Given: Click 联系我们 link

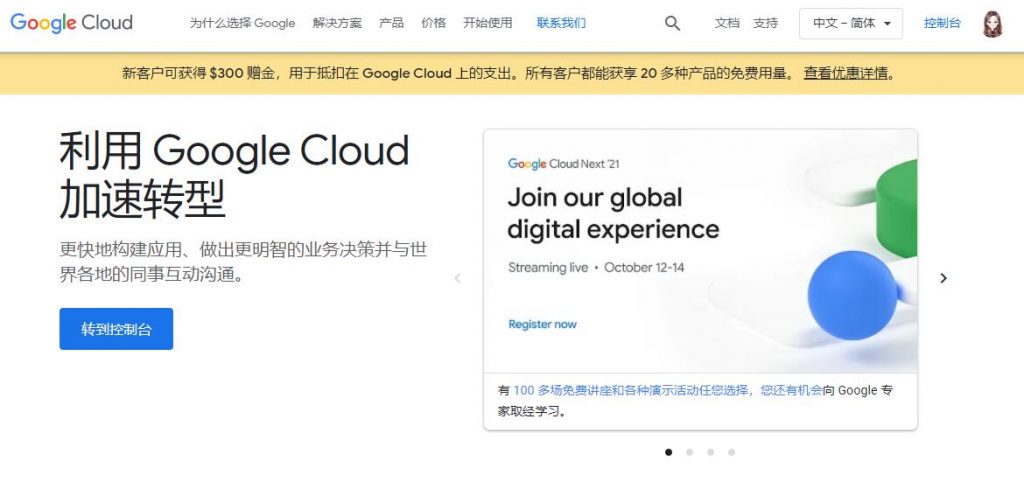Looking at the screenshot, I should [561, 23].
